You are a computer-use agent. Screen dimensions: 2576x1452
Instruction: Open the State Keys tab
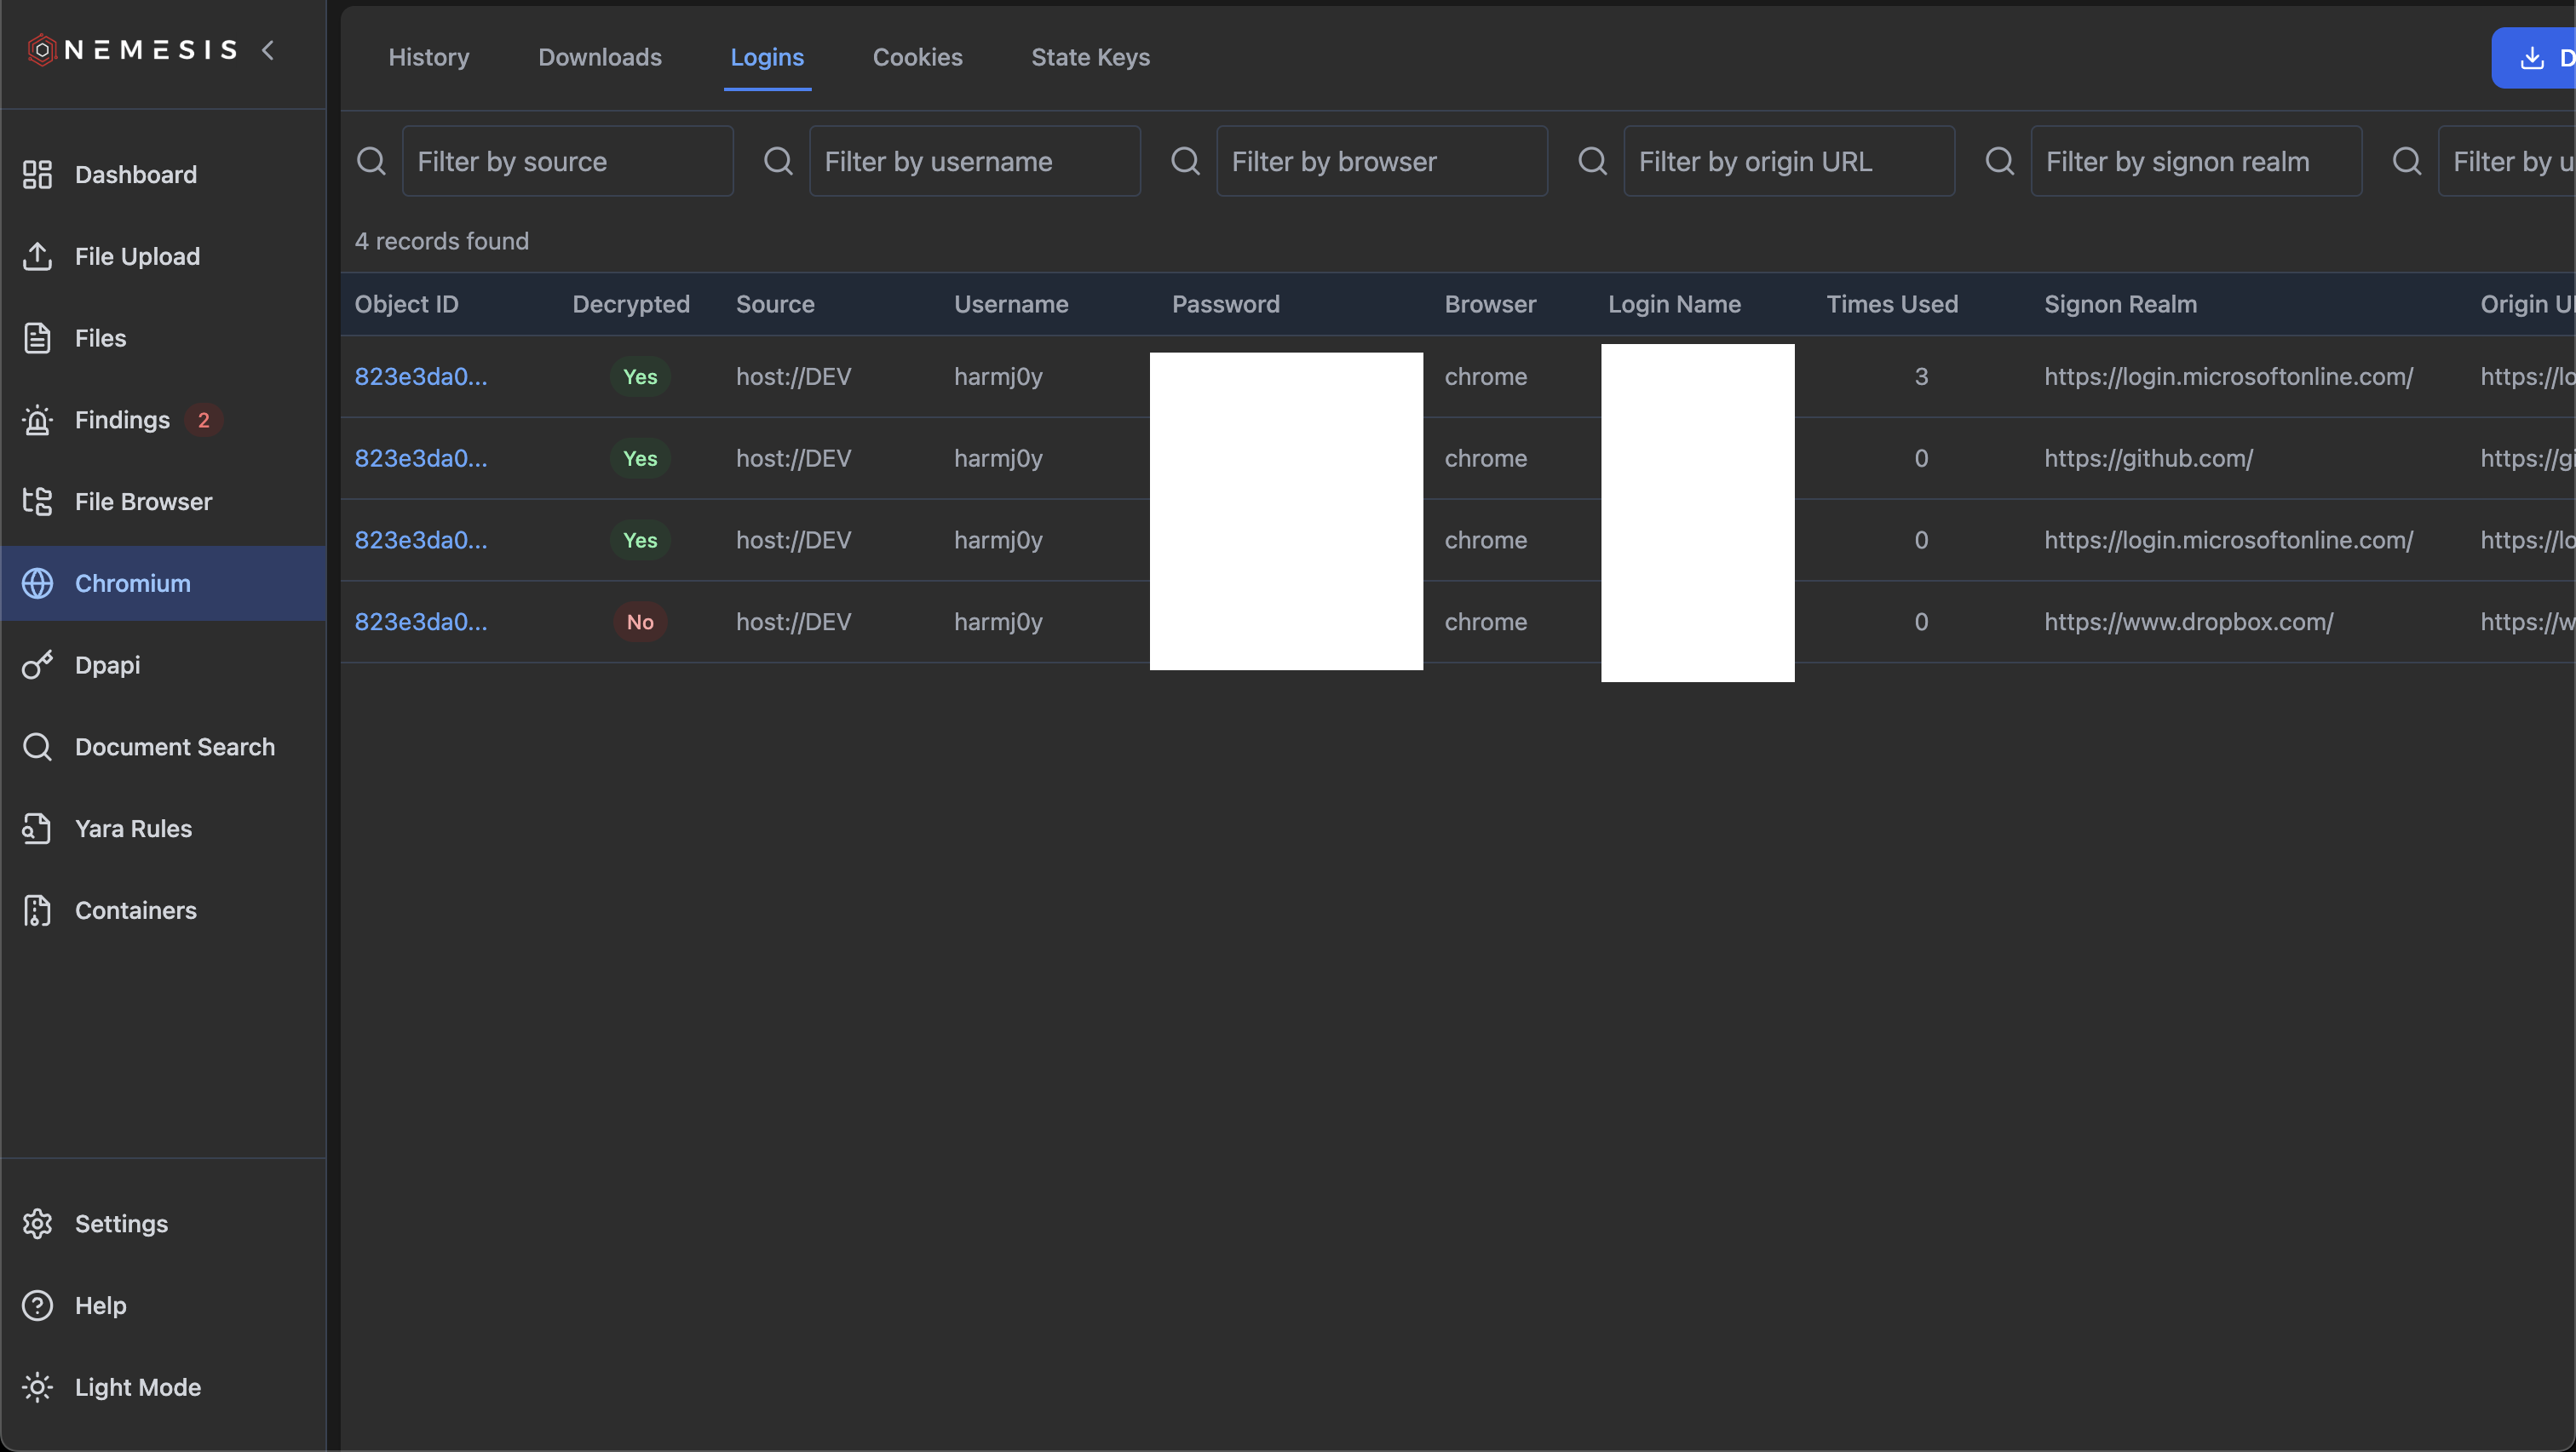click(x=1090, y=57)
